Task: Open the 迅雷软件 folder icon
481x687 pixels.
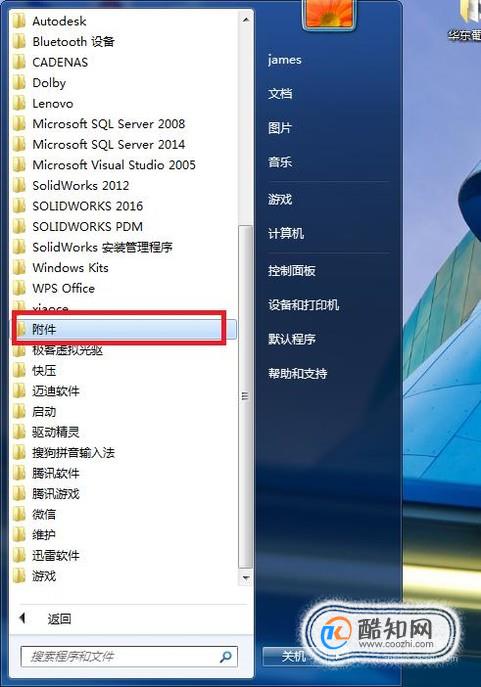Action: click(x=19, y=556)
